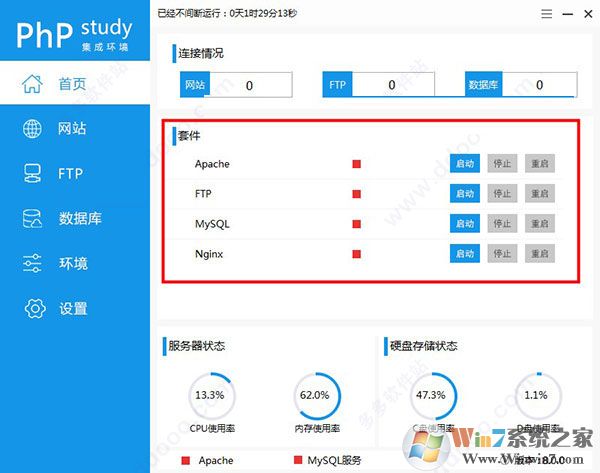
Task: Click FTP red status indicator in 套件
Action: point(357,194)
